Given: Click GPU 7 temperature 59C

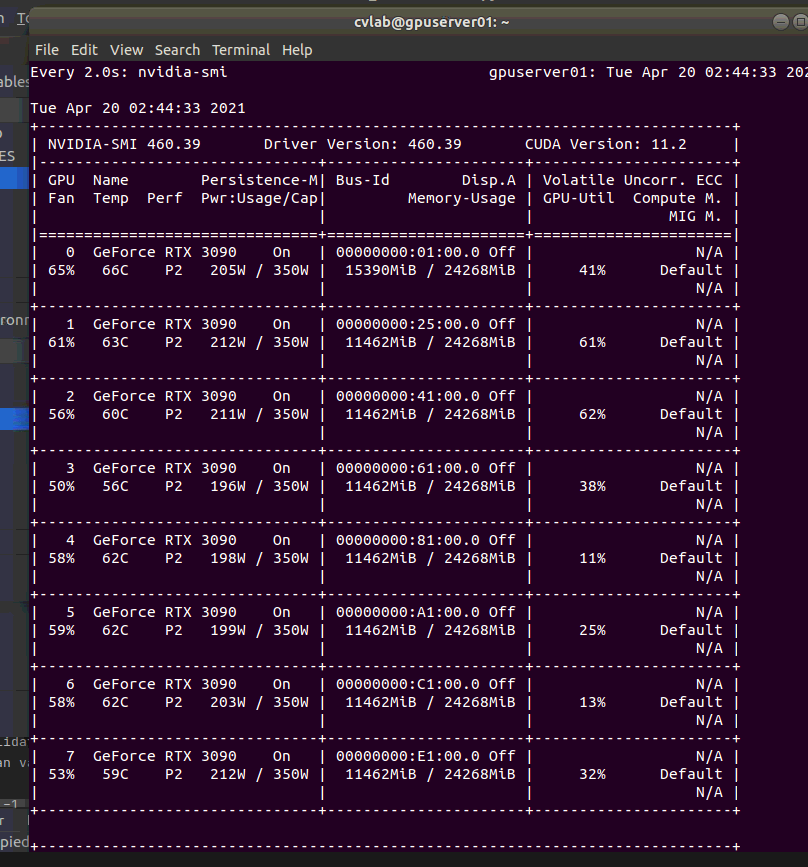Looking at the screenshot, I should (x=115, y=774).
